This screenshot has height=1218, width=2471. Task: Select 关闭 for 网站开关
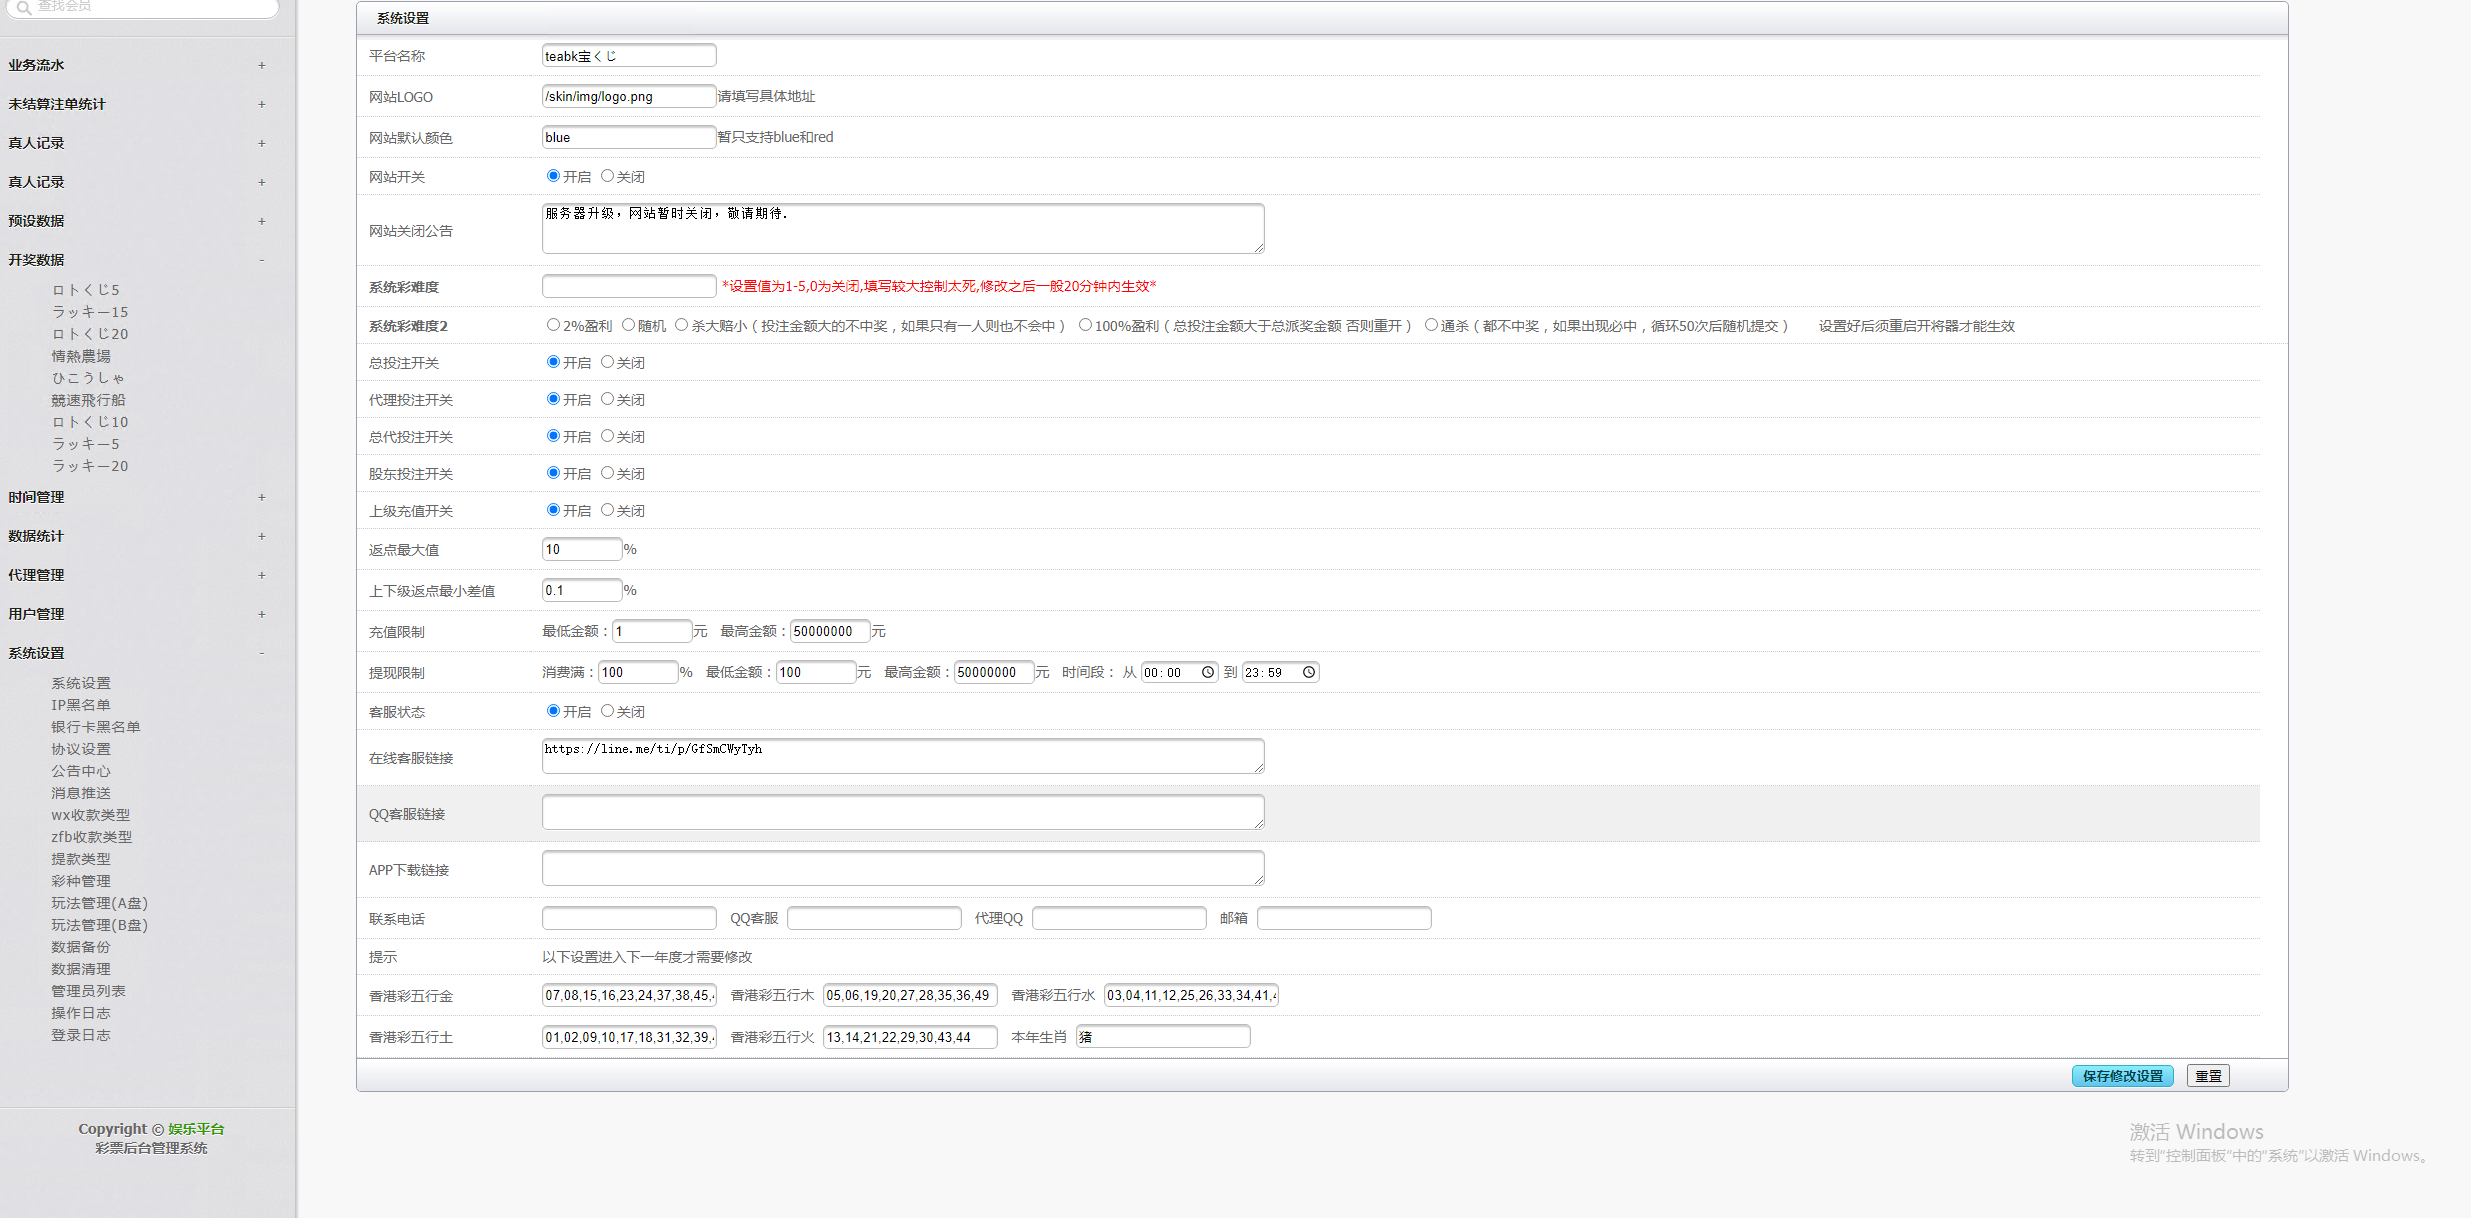607,176
